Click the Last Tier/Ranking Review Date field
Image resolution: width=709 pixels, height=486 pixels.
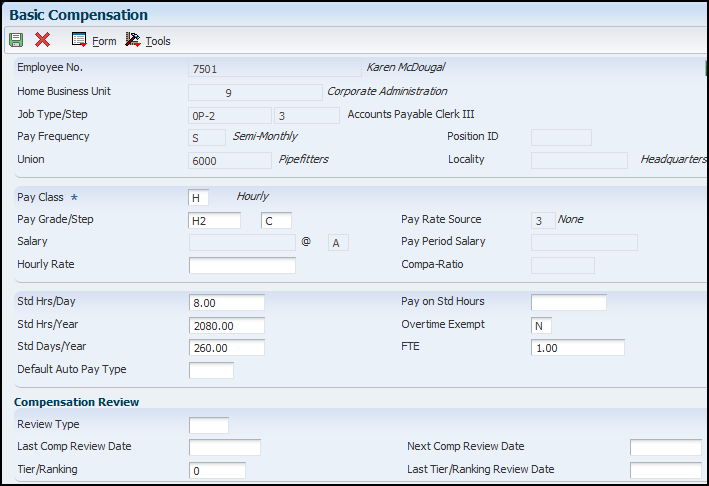(x=666, y=471)
